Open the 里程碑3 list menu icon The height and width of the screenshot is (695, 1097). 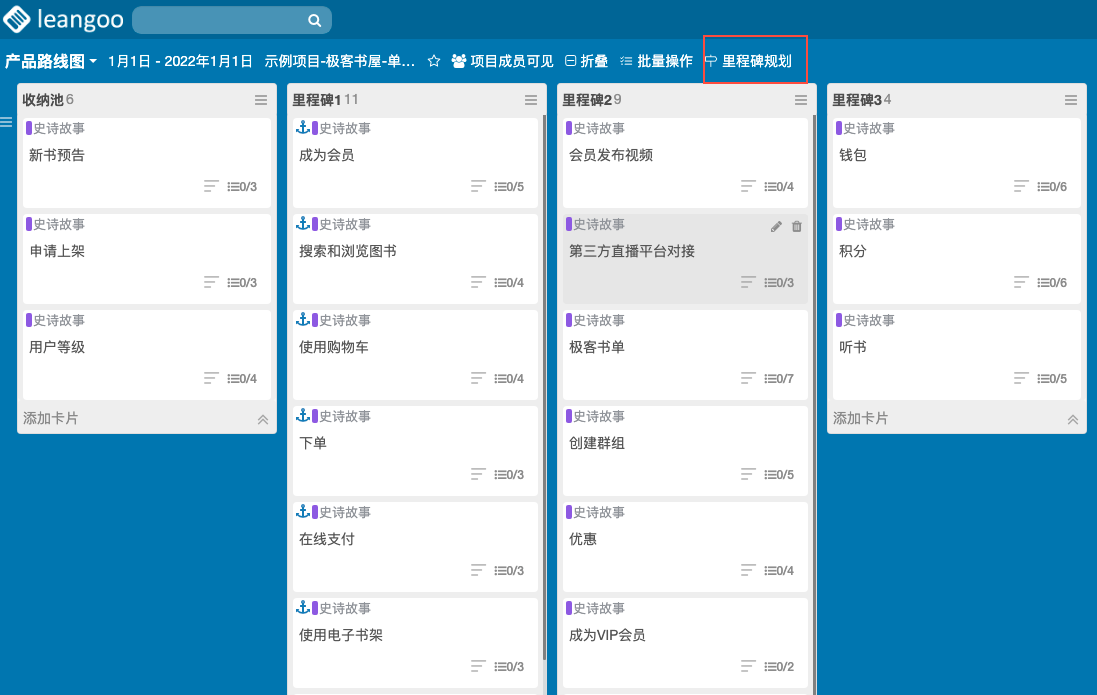[x=1071, y=100]
